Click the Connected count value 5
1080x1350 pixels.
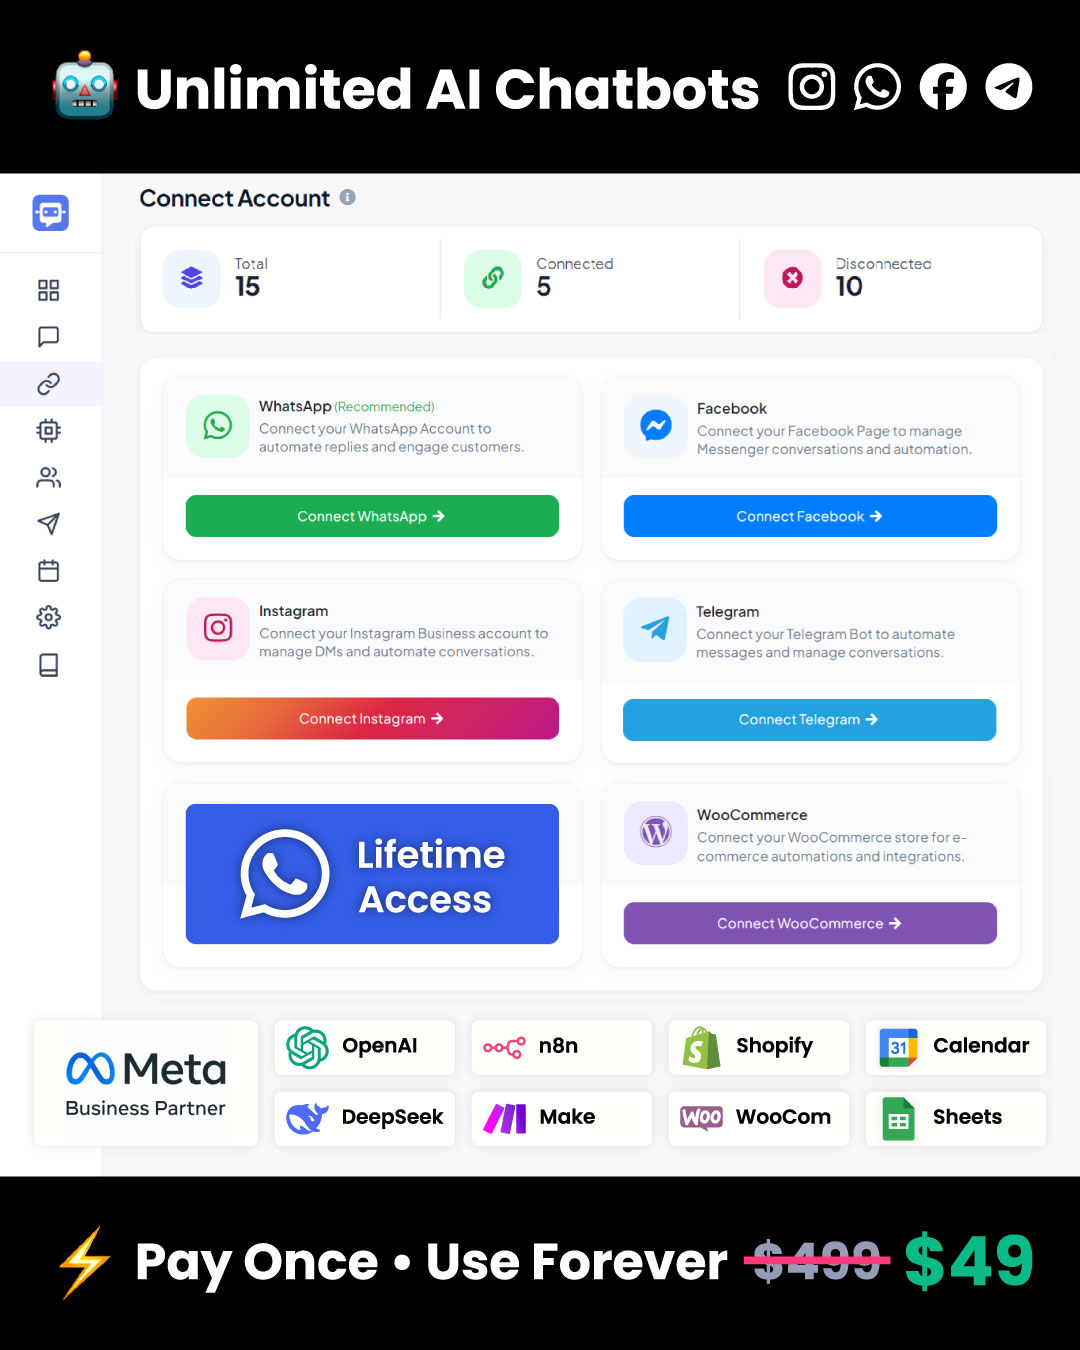click(544, 287)
